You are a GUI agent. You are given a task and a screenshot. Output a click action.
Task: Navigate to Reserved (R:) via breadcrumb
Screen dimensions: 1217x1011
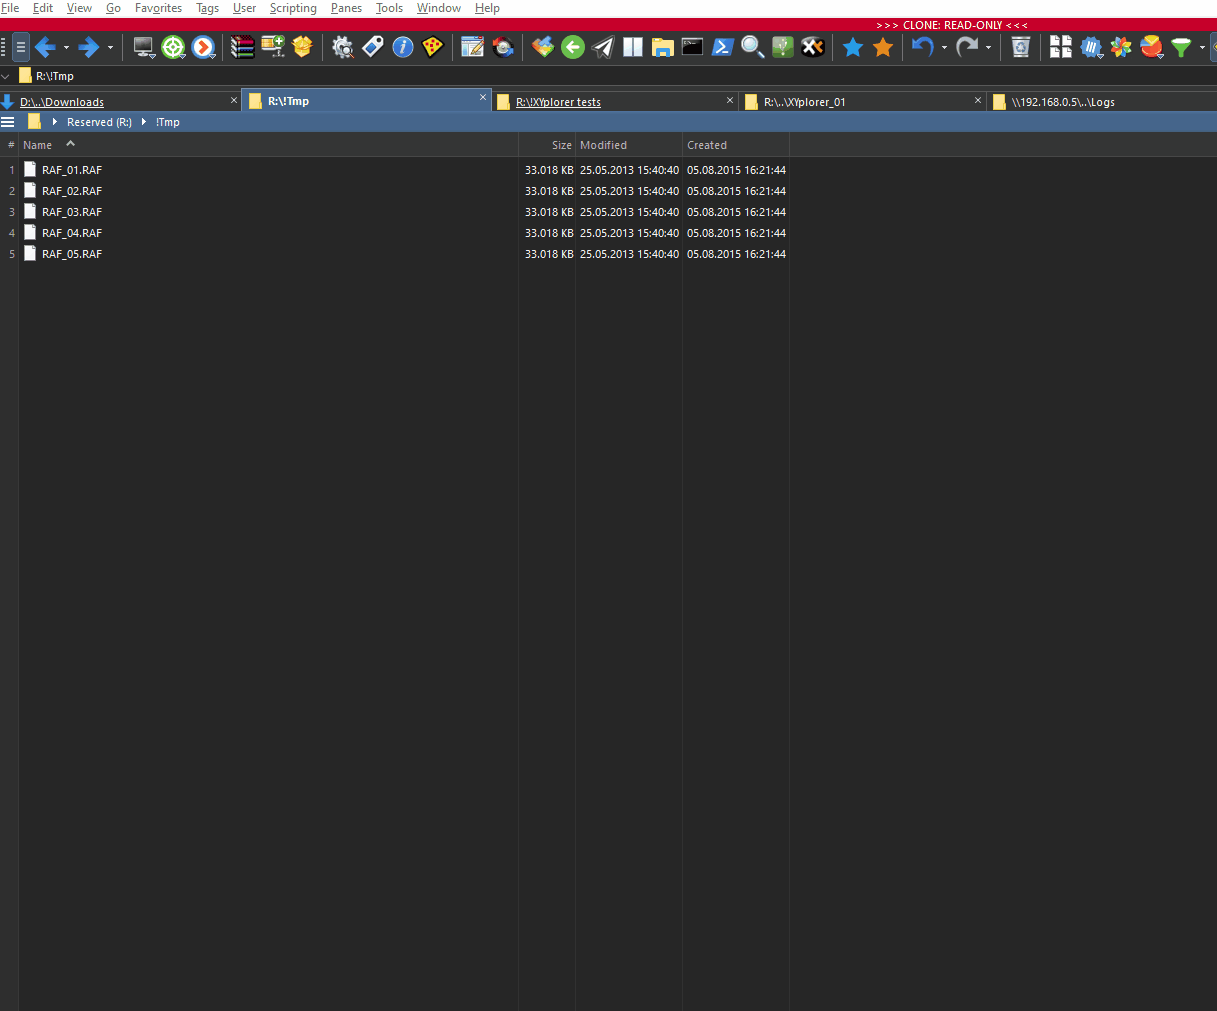[x=98, y=121]
